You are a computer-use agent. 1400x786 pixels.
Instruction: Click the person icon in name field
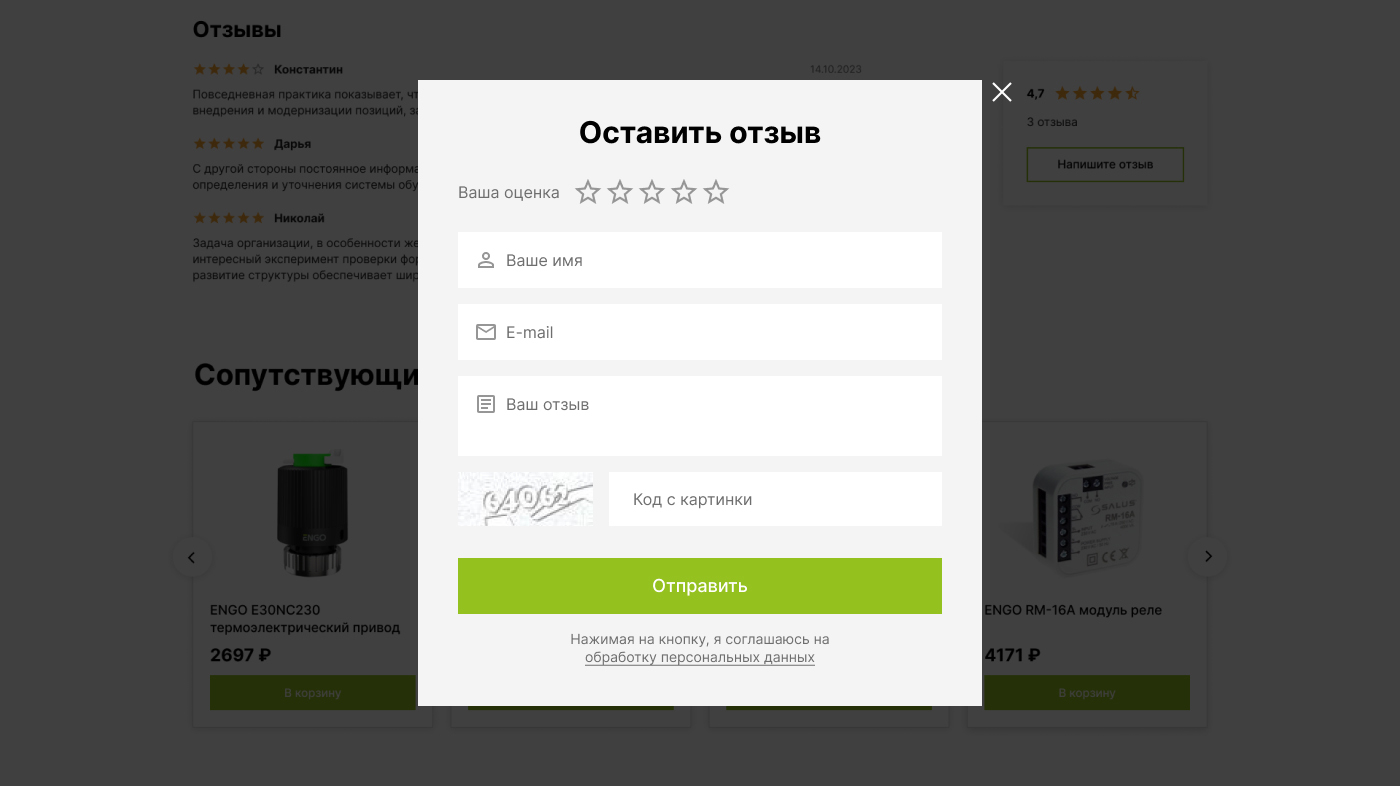(x=486, y=260)
